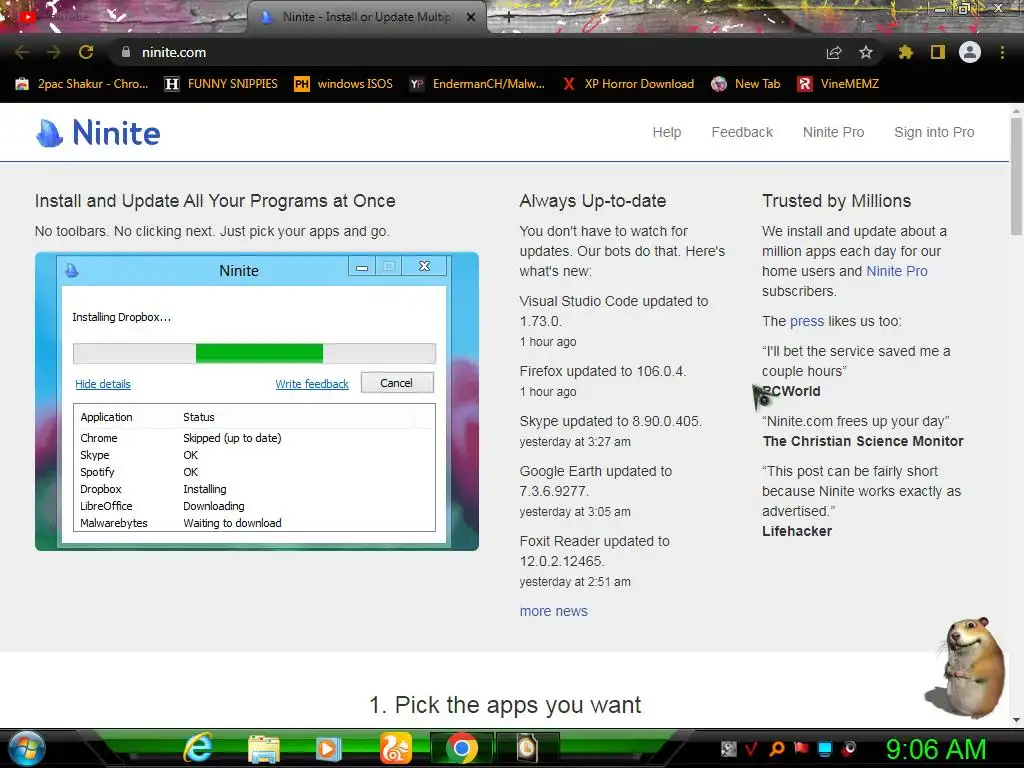
Task: Switch to Chrome on the taskbar
Action: [x=462, y=749]
